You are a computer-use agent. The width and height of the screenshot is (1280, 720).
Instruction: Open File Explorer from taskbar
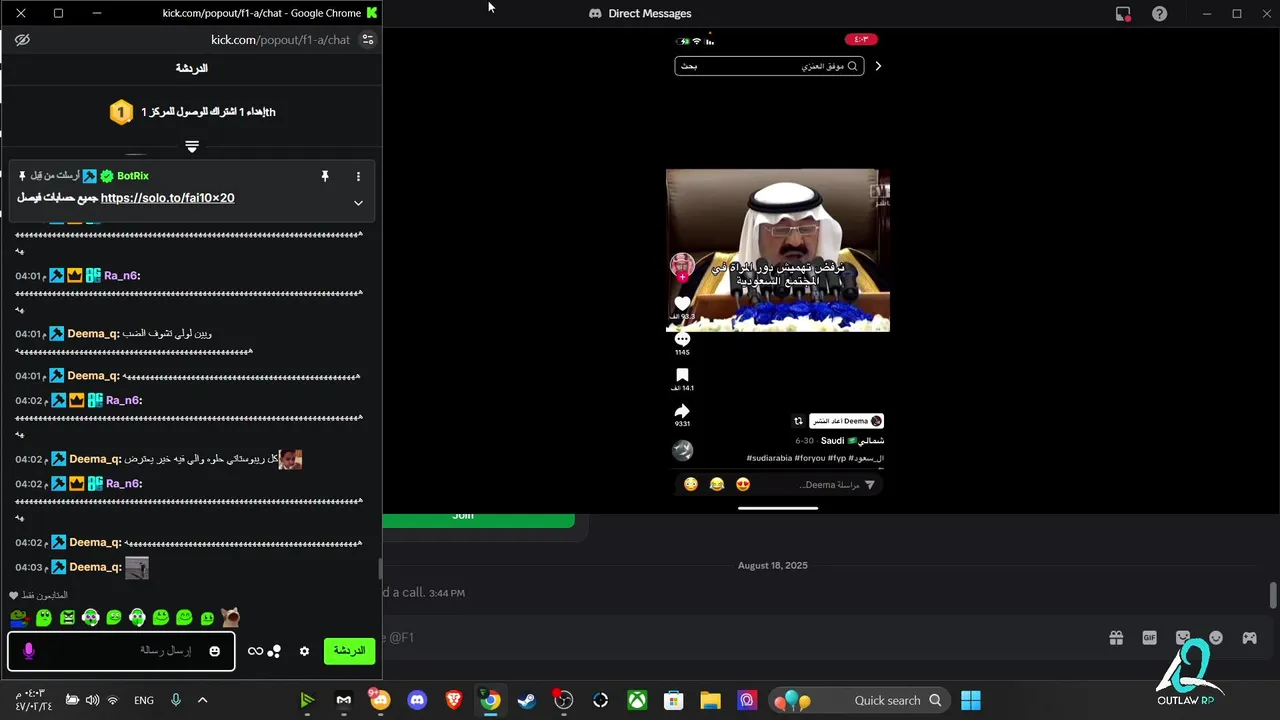click(710, 700)
